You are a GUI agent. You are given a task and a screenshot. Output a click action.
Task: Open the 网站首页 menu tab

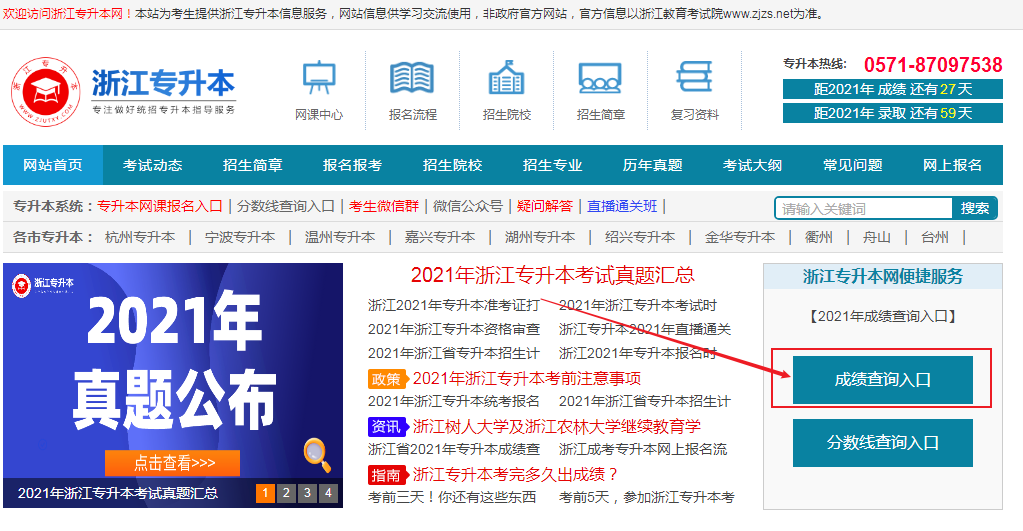pos(53,165)
